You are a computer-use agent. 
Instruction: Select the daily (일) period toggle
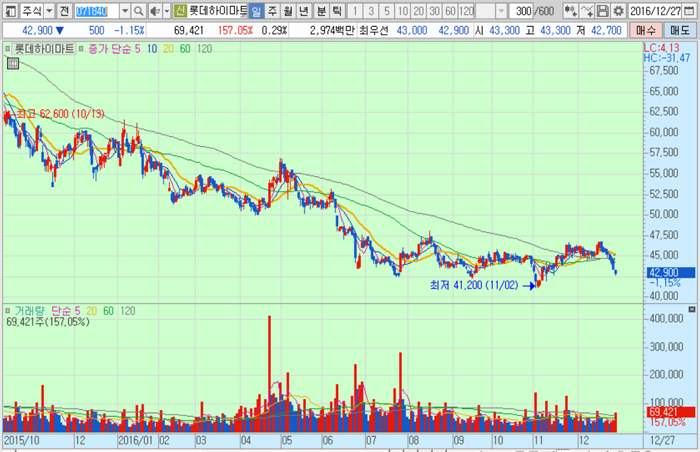pos(257,10)
